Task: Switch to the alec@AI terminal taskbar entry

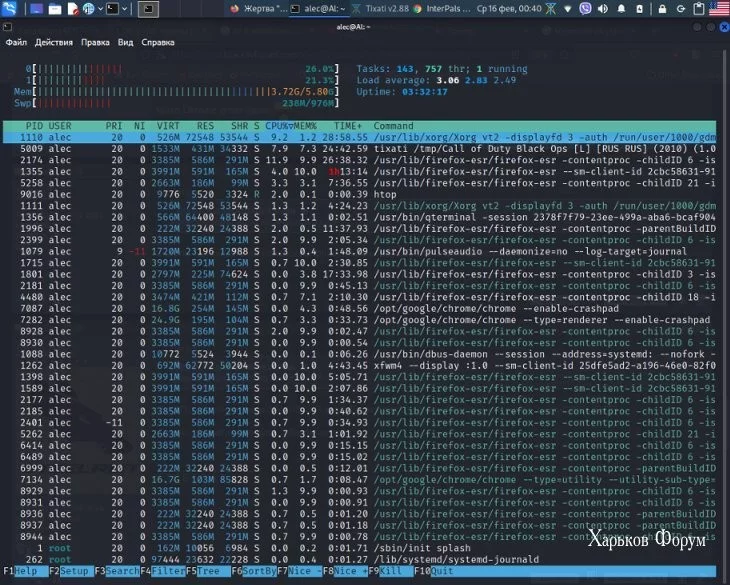Action: [x=318, y=8]
